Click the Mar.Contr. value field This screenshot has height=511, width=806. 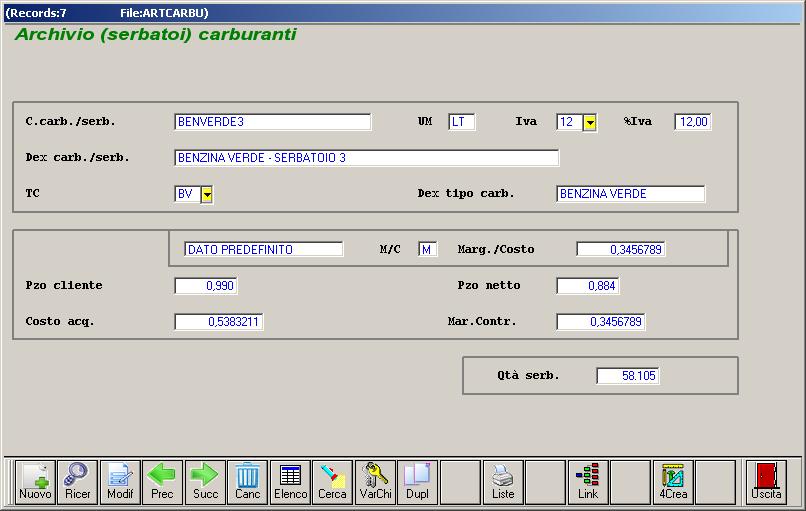pyautogui.click(x=601, y=322)
